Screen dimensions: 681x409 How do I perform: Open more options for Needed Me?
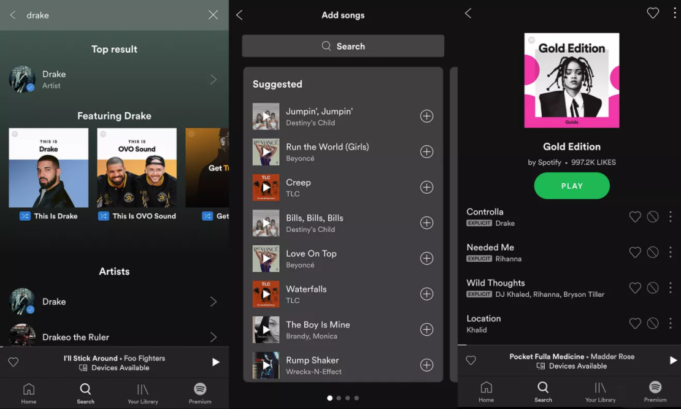point(671,252)
